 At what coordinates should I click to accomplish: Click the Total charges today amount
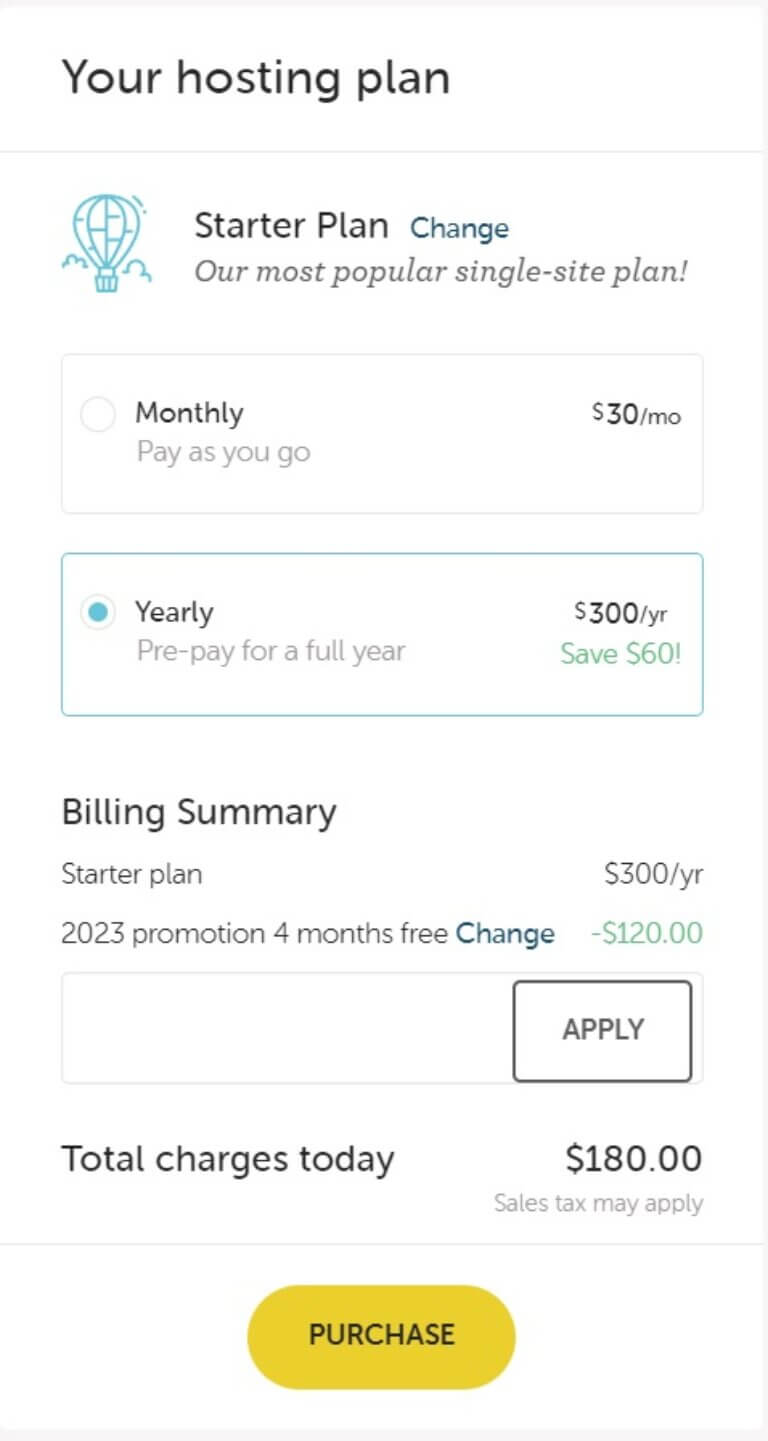point(633,1158)
